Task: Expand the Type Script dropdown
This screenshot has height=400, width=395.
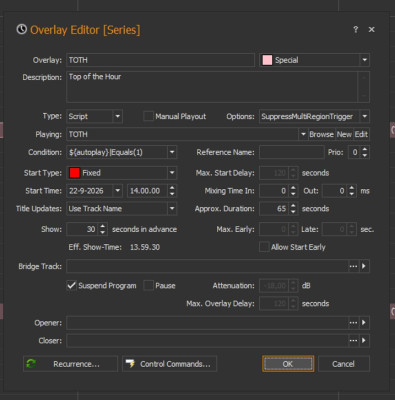Action: [117, 116]
